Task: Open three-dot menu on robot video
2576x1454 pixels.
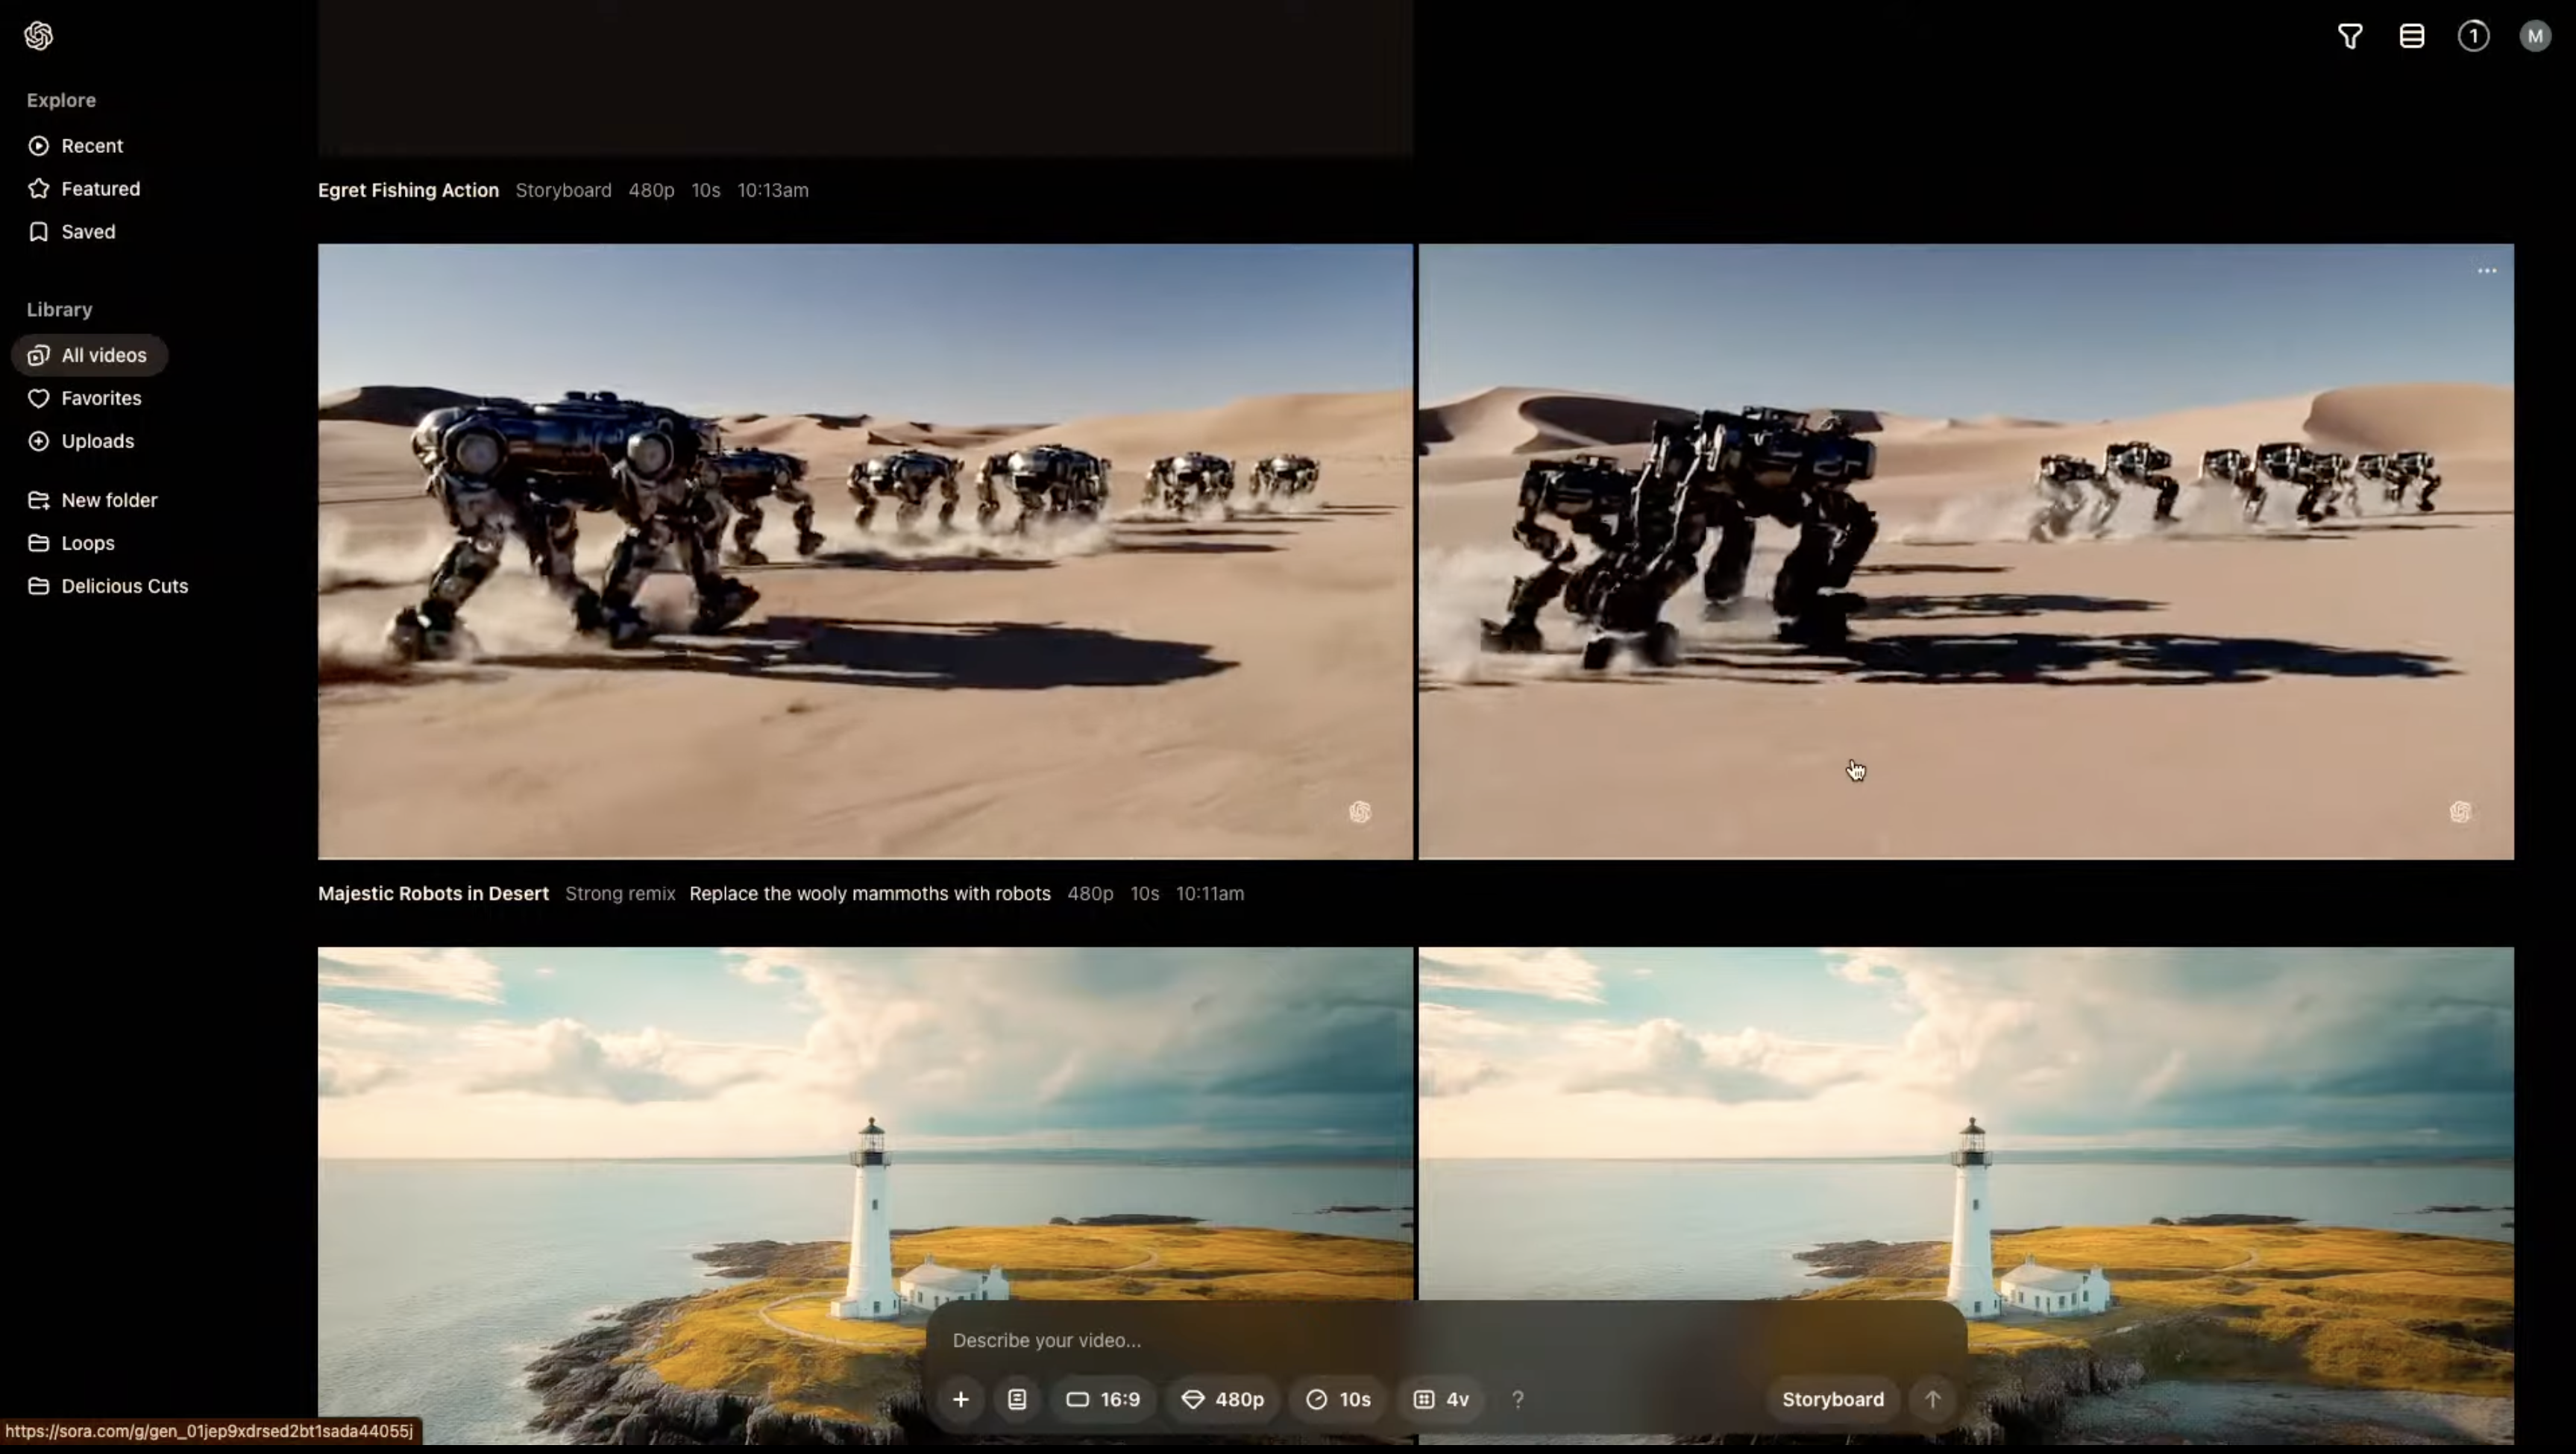Action: [2486, 271]
